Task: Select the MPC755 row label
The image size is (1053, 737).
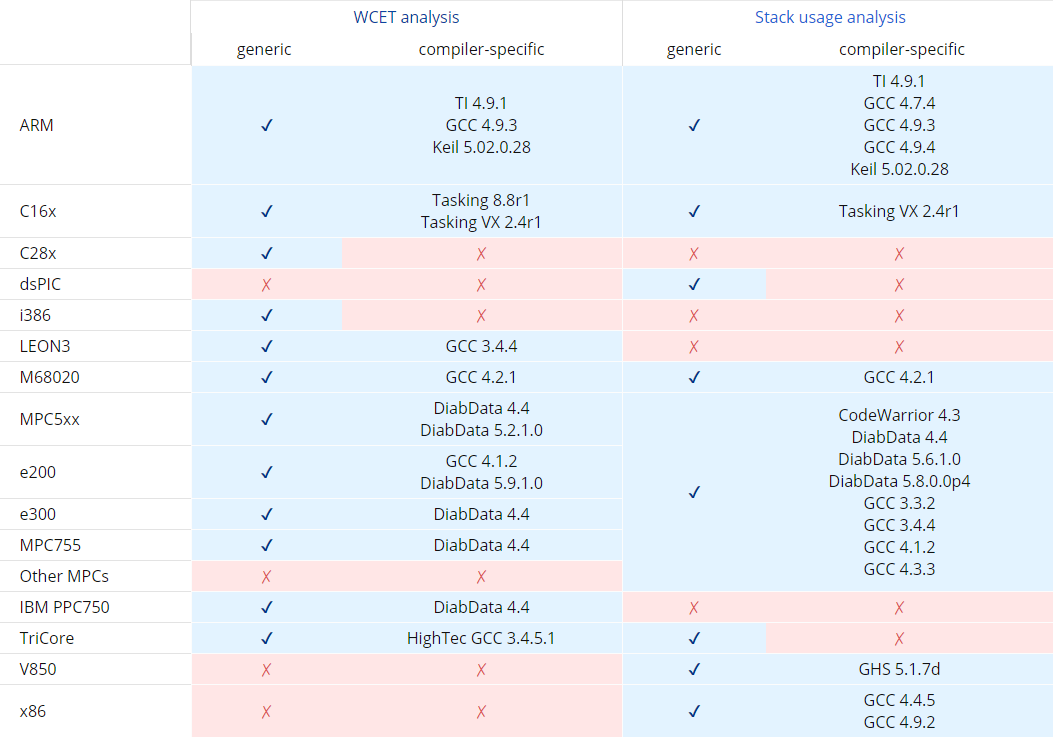Action: tap(50, 545)
